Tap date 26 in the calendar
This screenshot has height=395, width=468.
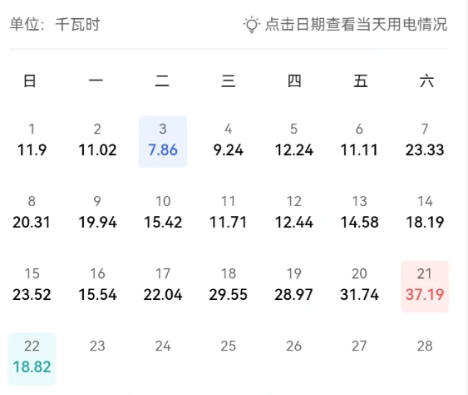(x=294, y=346)
